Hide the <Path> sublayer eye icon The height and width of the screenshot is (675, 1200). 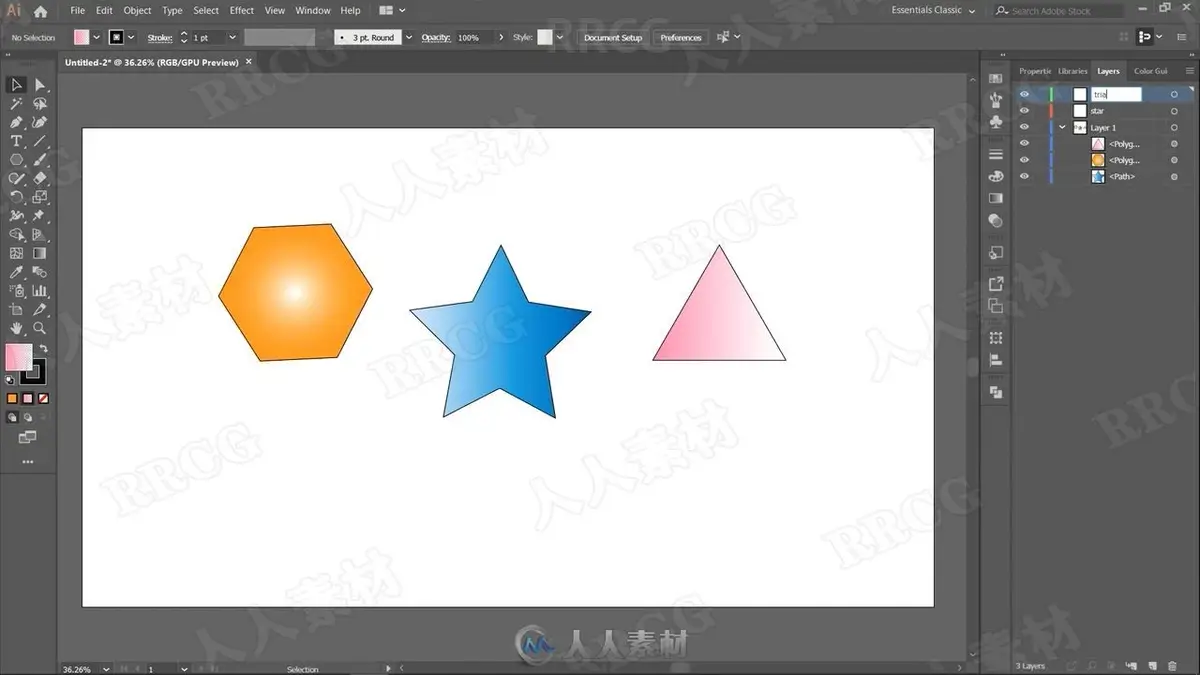(1024, 176)
